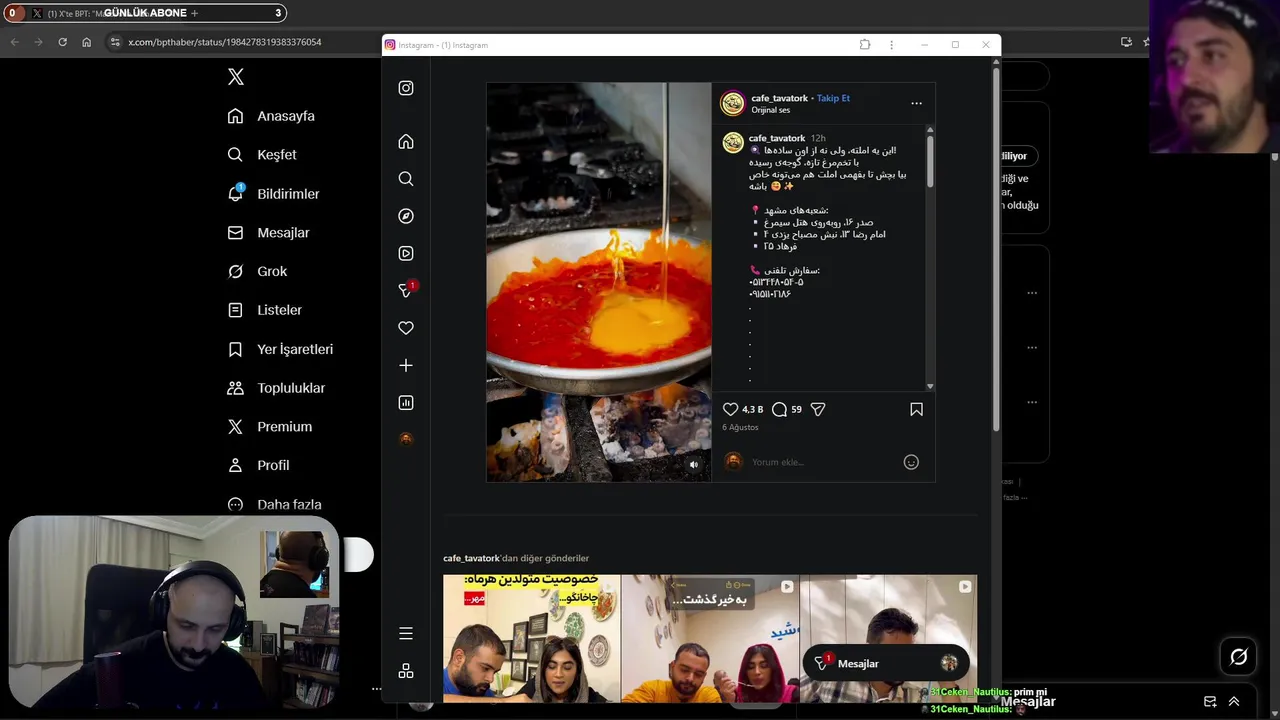Open cafe_tavatork avatar in post header
This screenshot has width=1280, height=720.
click(733, 104)
